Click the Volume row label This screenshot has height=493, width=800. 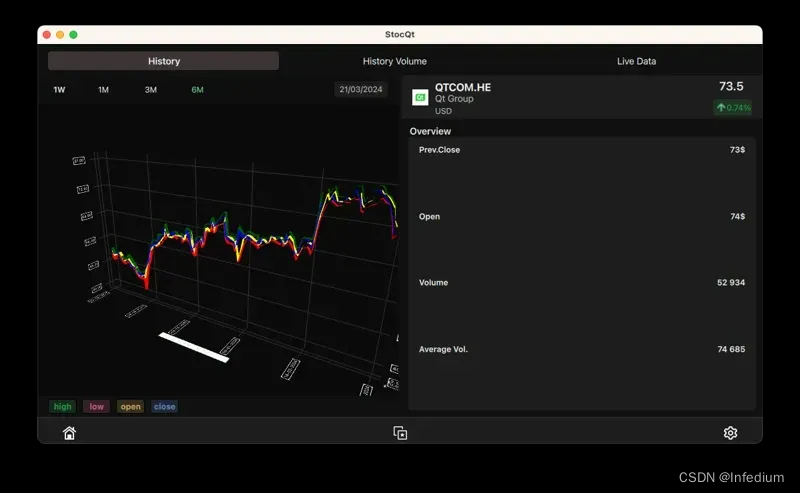(x=433, y=282)
